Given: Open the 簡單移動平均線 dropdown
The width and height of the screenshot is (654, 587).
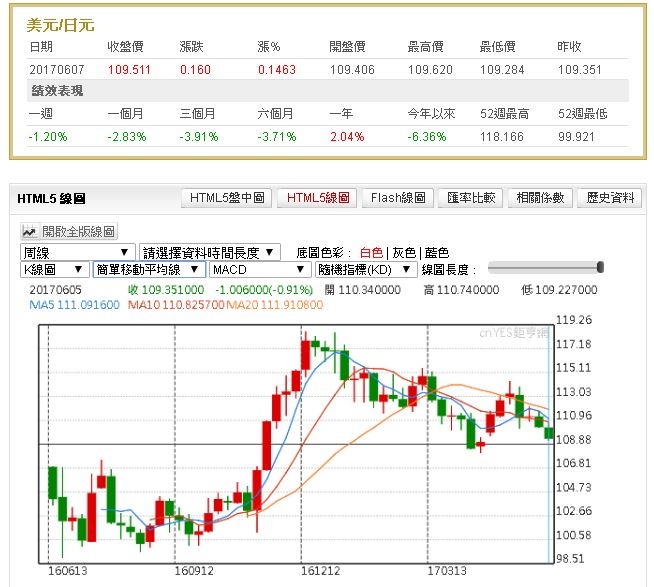Looking at the screenshot, I should [x=149, y=270].
